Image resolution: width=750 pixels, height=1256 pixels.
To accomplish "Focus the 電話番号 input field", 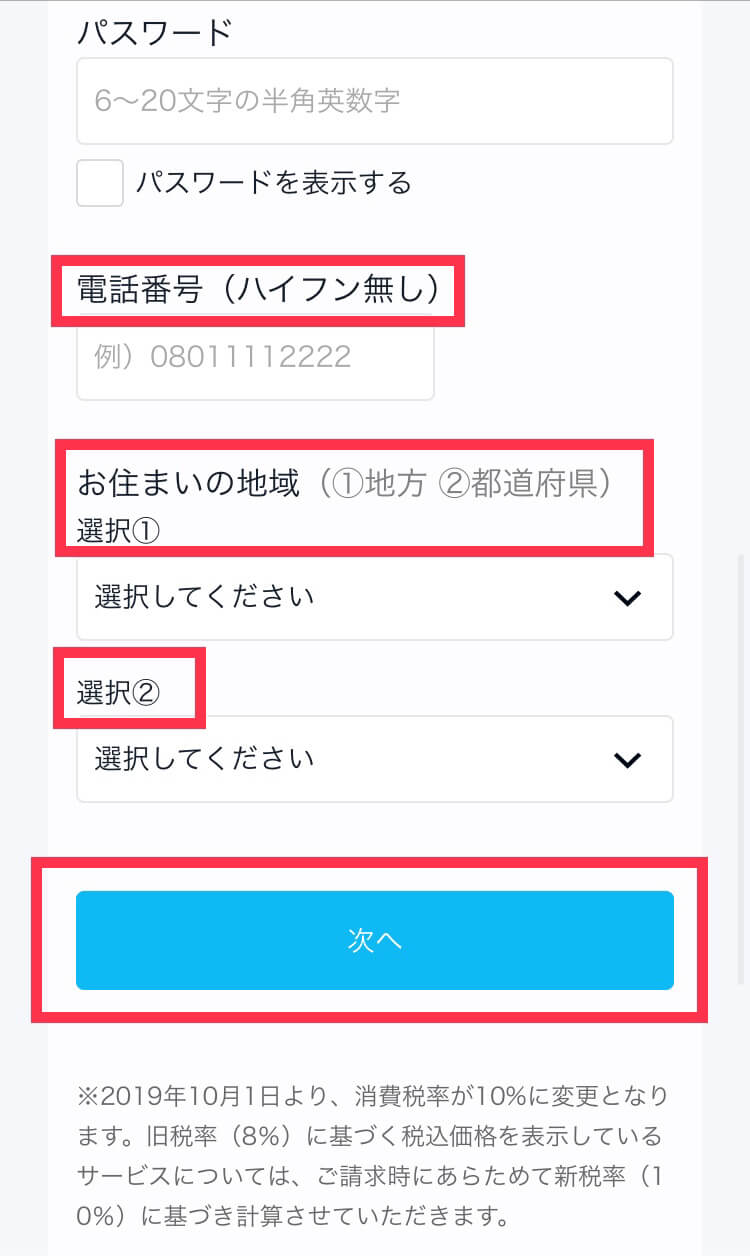I will coord(256,358).
